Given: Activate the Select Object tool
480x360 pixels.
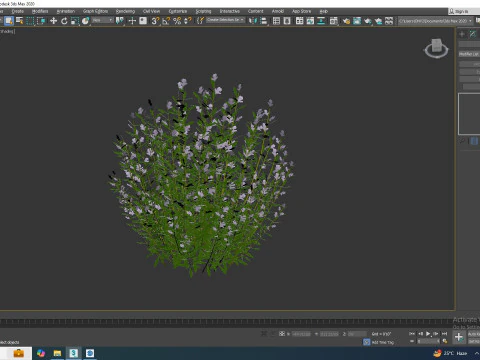Looking at the screenshot, I should click(x=9, y=21).
